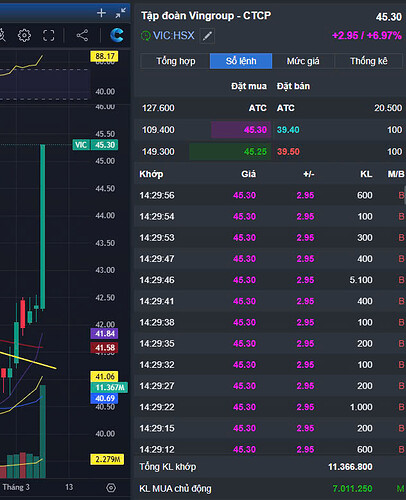Select trade row at 14:29:15
Image resolution: width=406 pixels, height=500 pixels.
(270, 428)
